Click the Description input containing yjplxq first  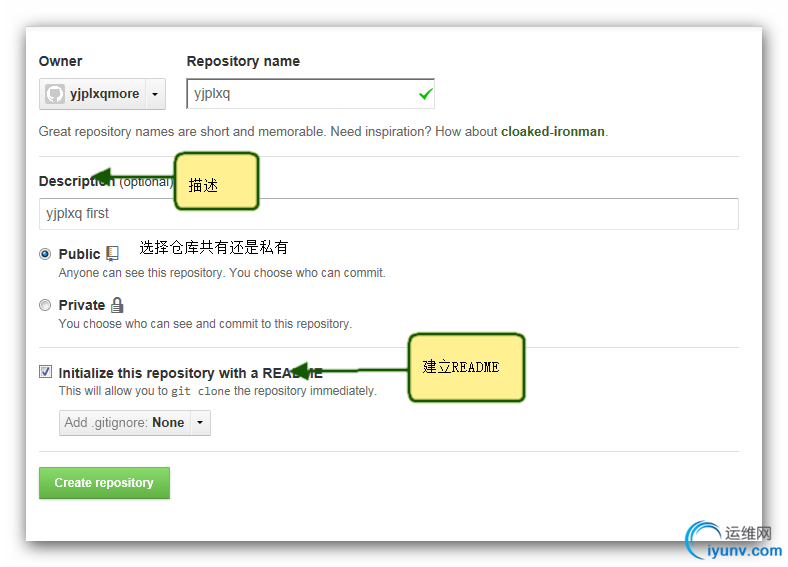coord(388,214)
